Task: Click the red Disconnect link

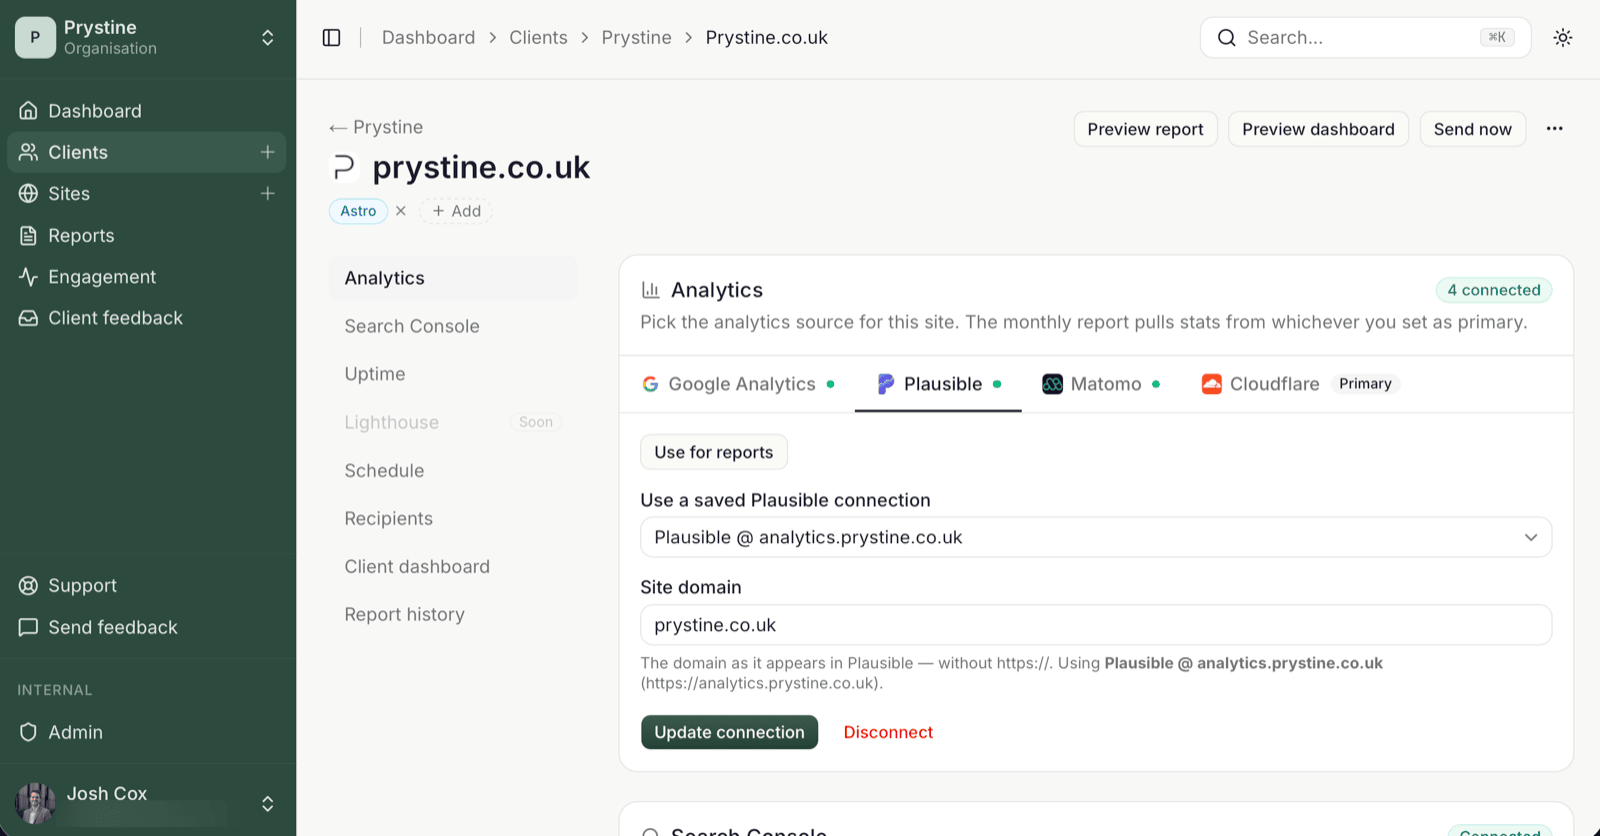Action: tap(888, 732)
